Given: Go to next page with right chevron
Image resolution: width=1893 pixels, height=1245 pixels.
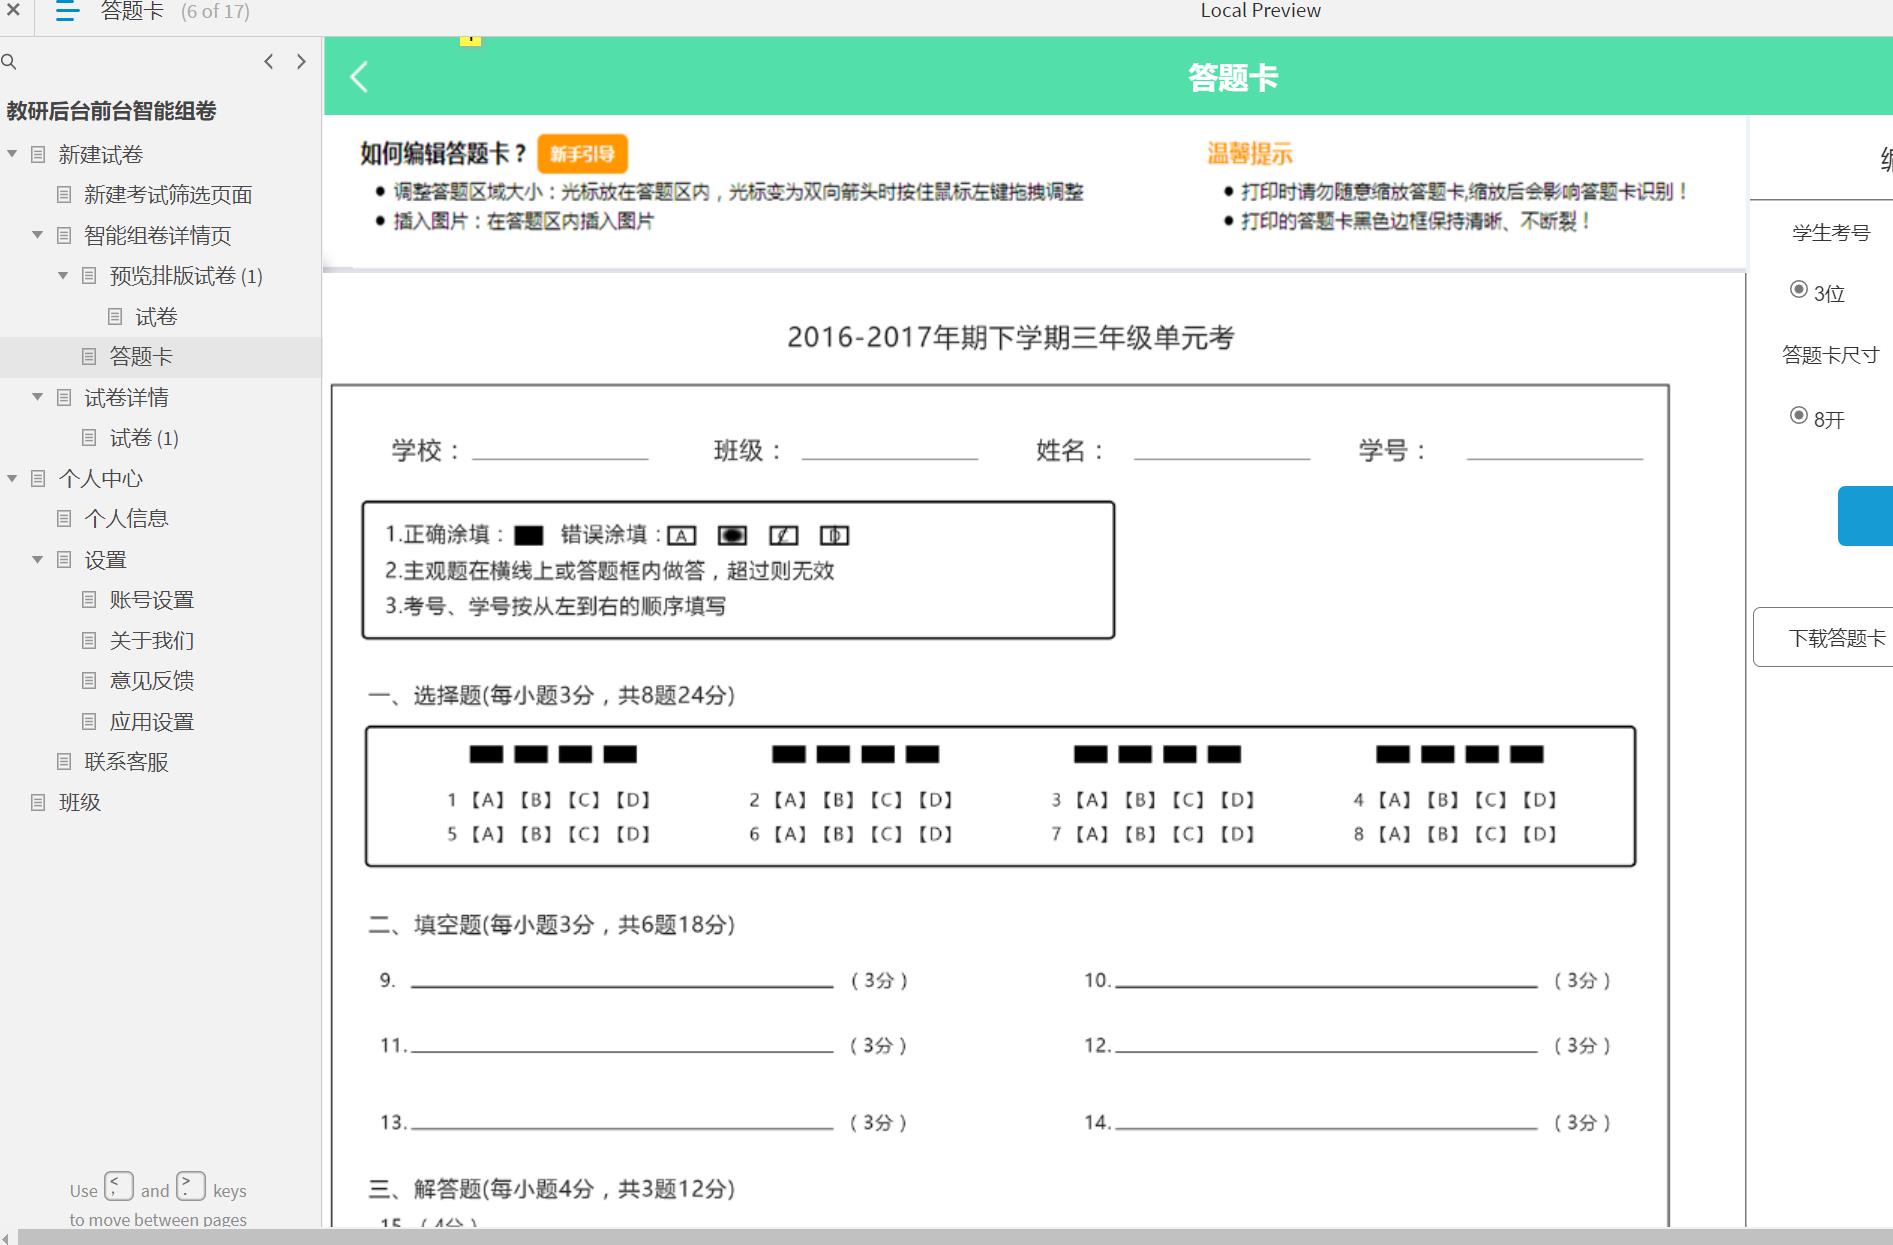Looking at the screenshot, I should (301, 62).
